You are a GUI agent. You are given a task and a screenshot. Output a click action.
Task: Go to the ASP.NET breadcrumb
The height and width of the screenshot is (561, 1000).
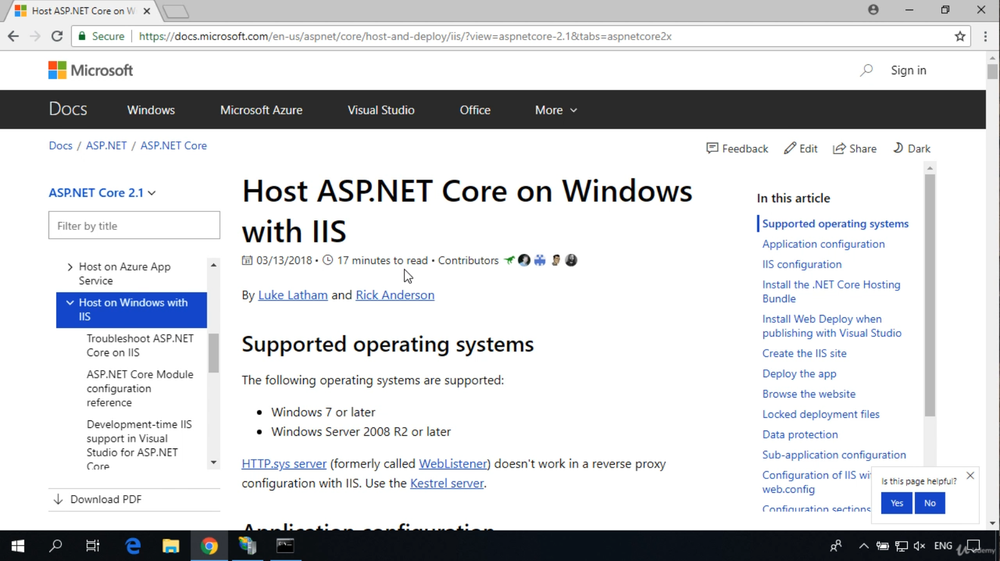pyautogui.click(x=107, y=145)
